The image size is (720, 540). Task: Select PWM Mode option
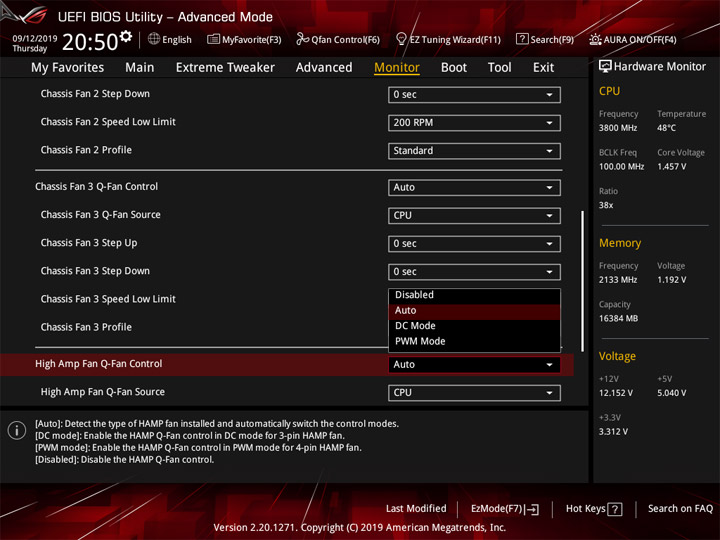(474, 341)
